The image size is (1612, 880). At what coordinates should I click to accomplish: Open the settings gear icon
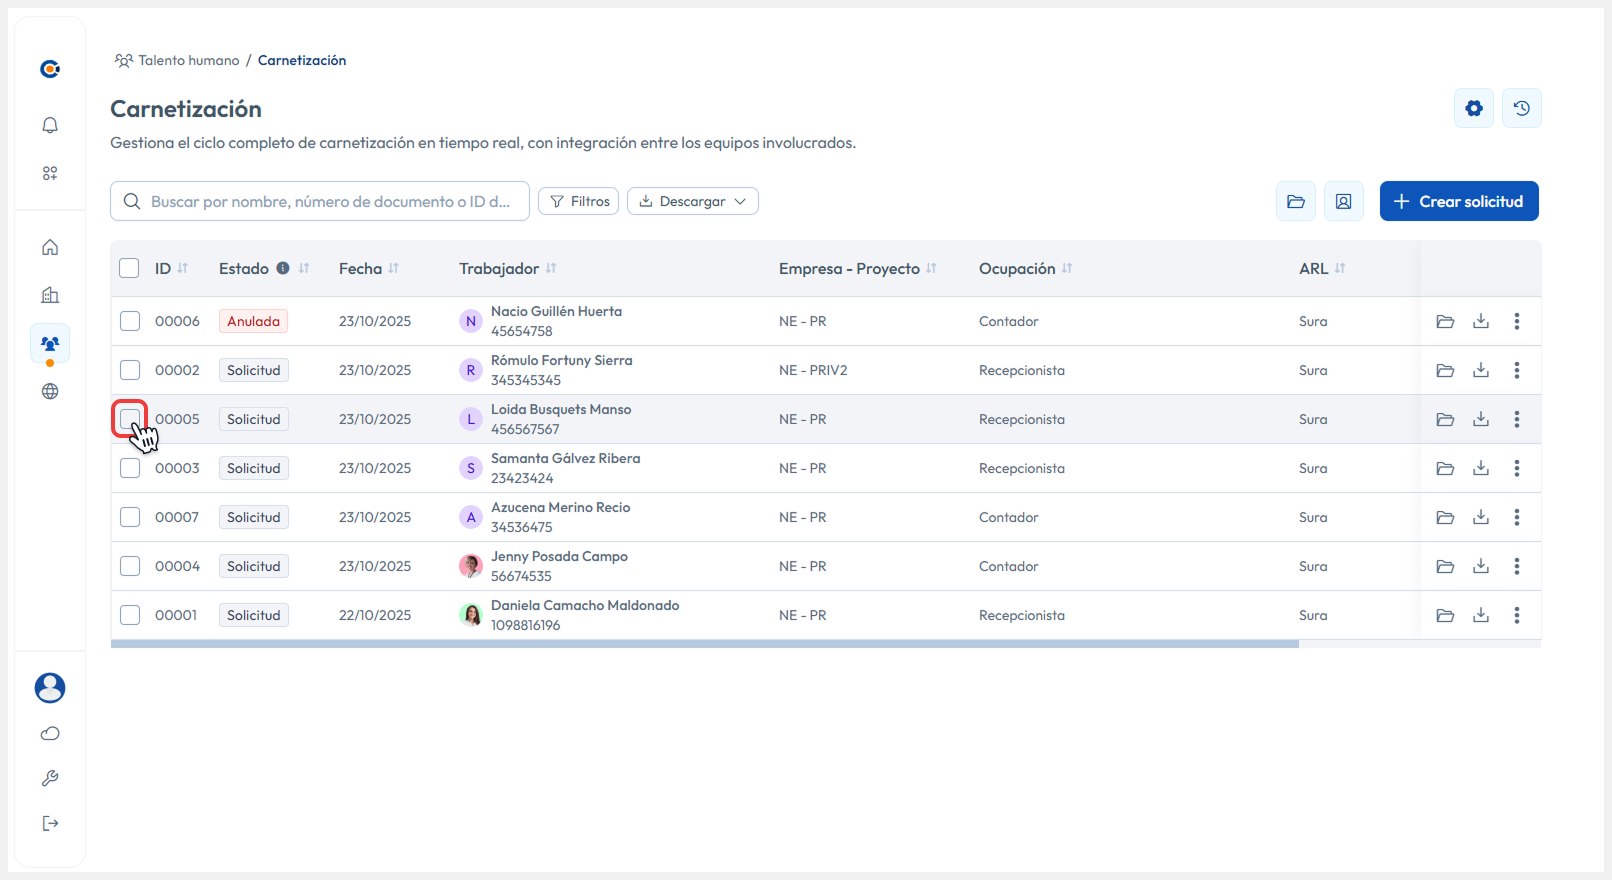coord(1473,108)
